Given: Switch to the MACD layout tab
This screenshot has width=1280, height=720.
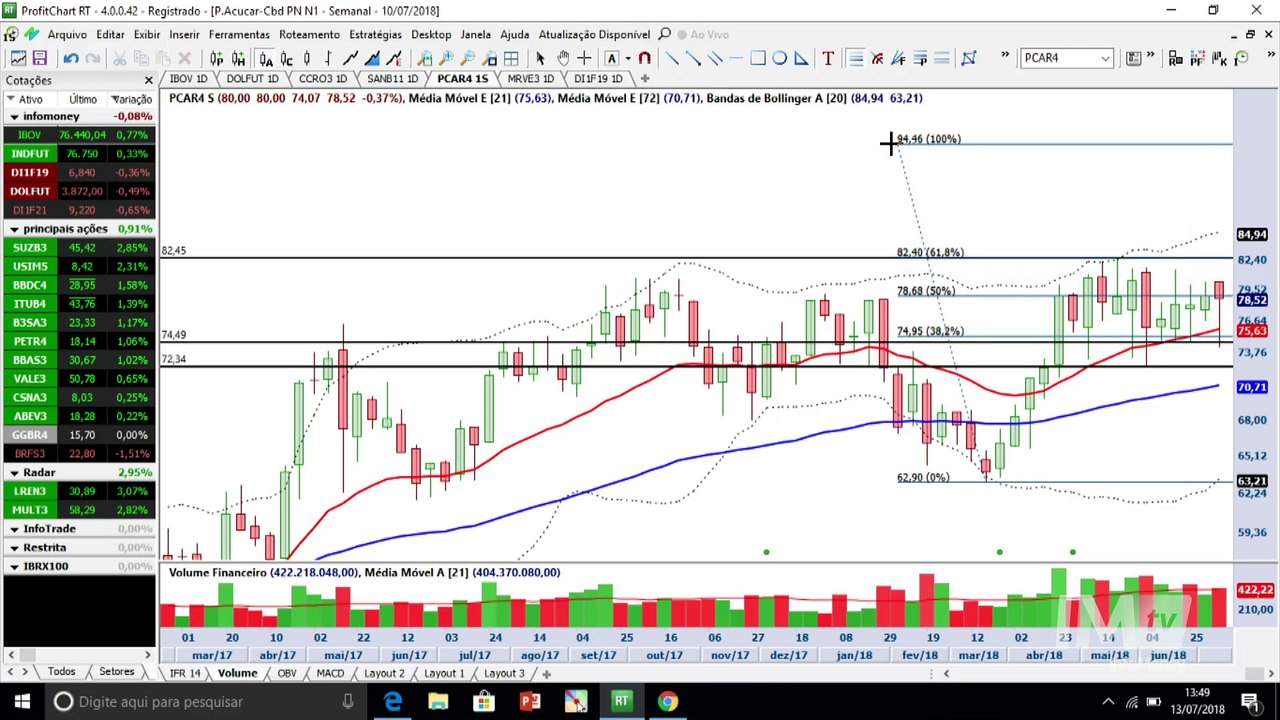Looking at the screenshot, I should click(x=330, y=673).
